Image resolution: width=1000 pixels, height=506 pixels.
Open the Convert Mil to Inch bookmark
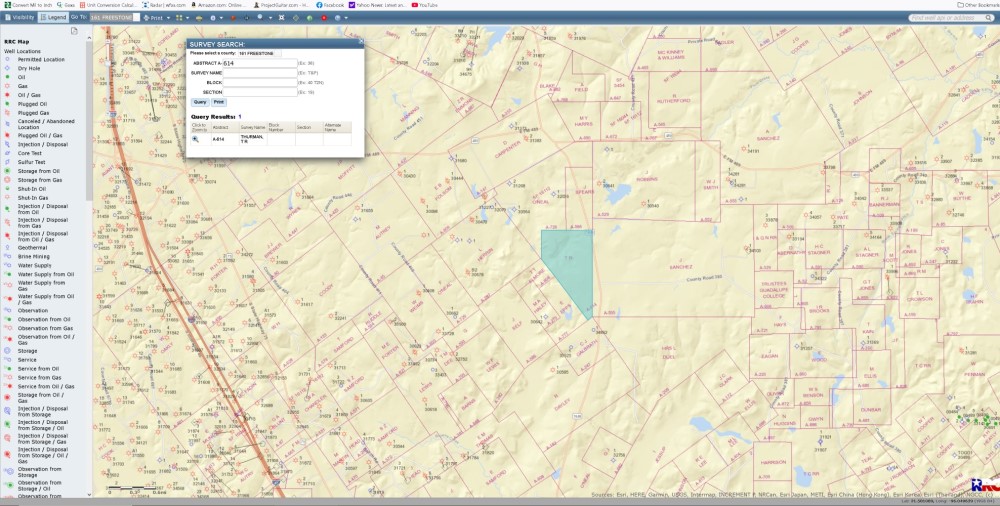pos(27,4)
